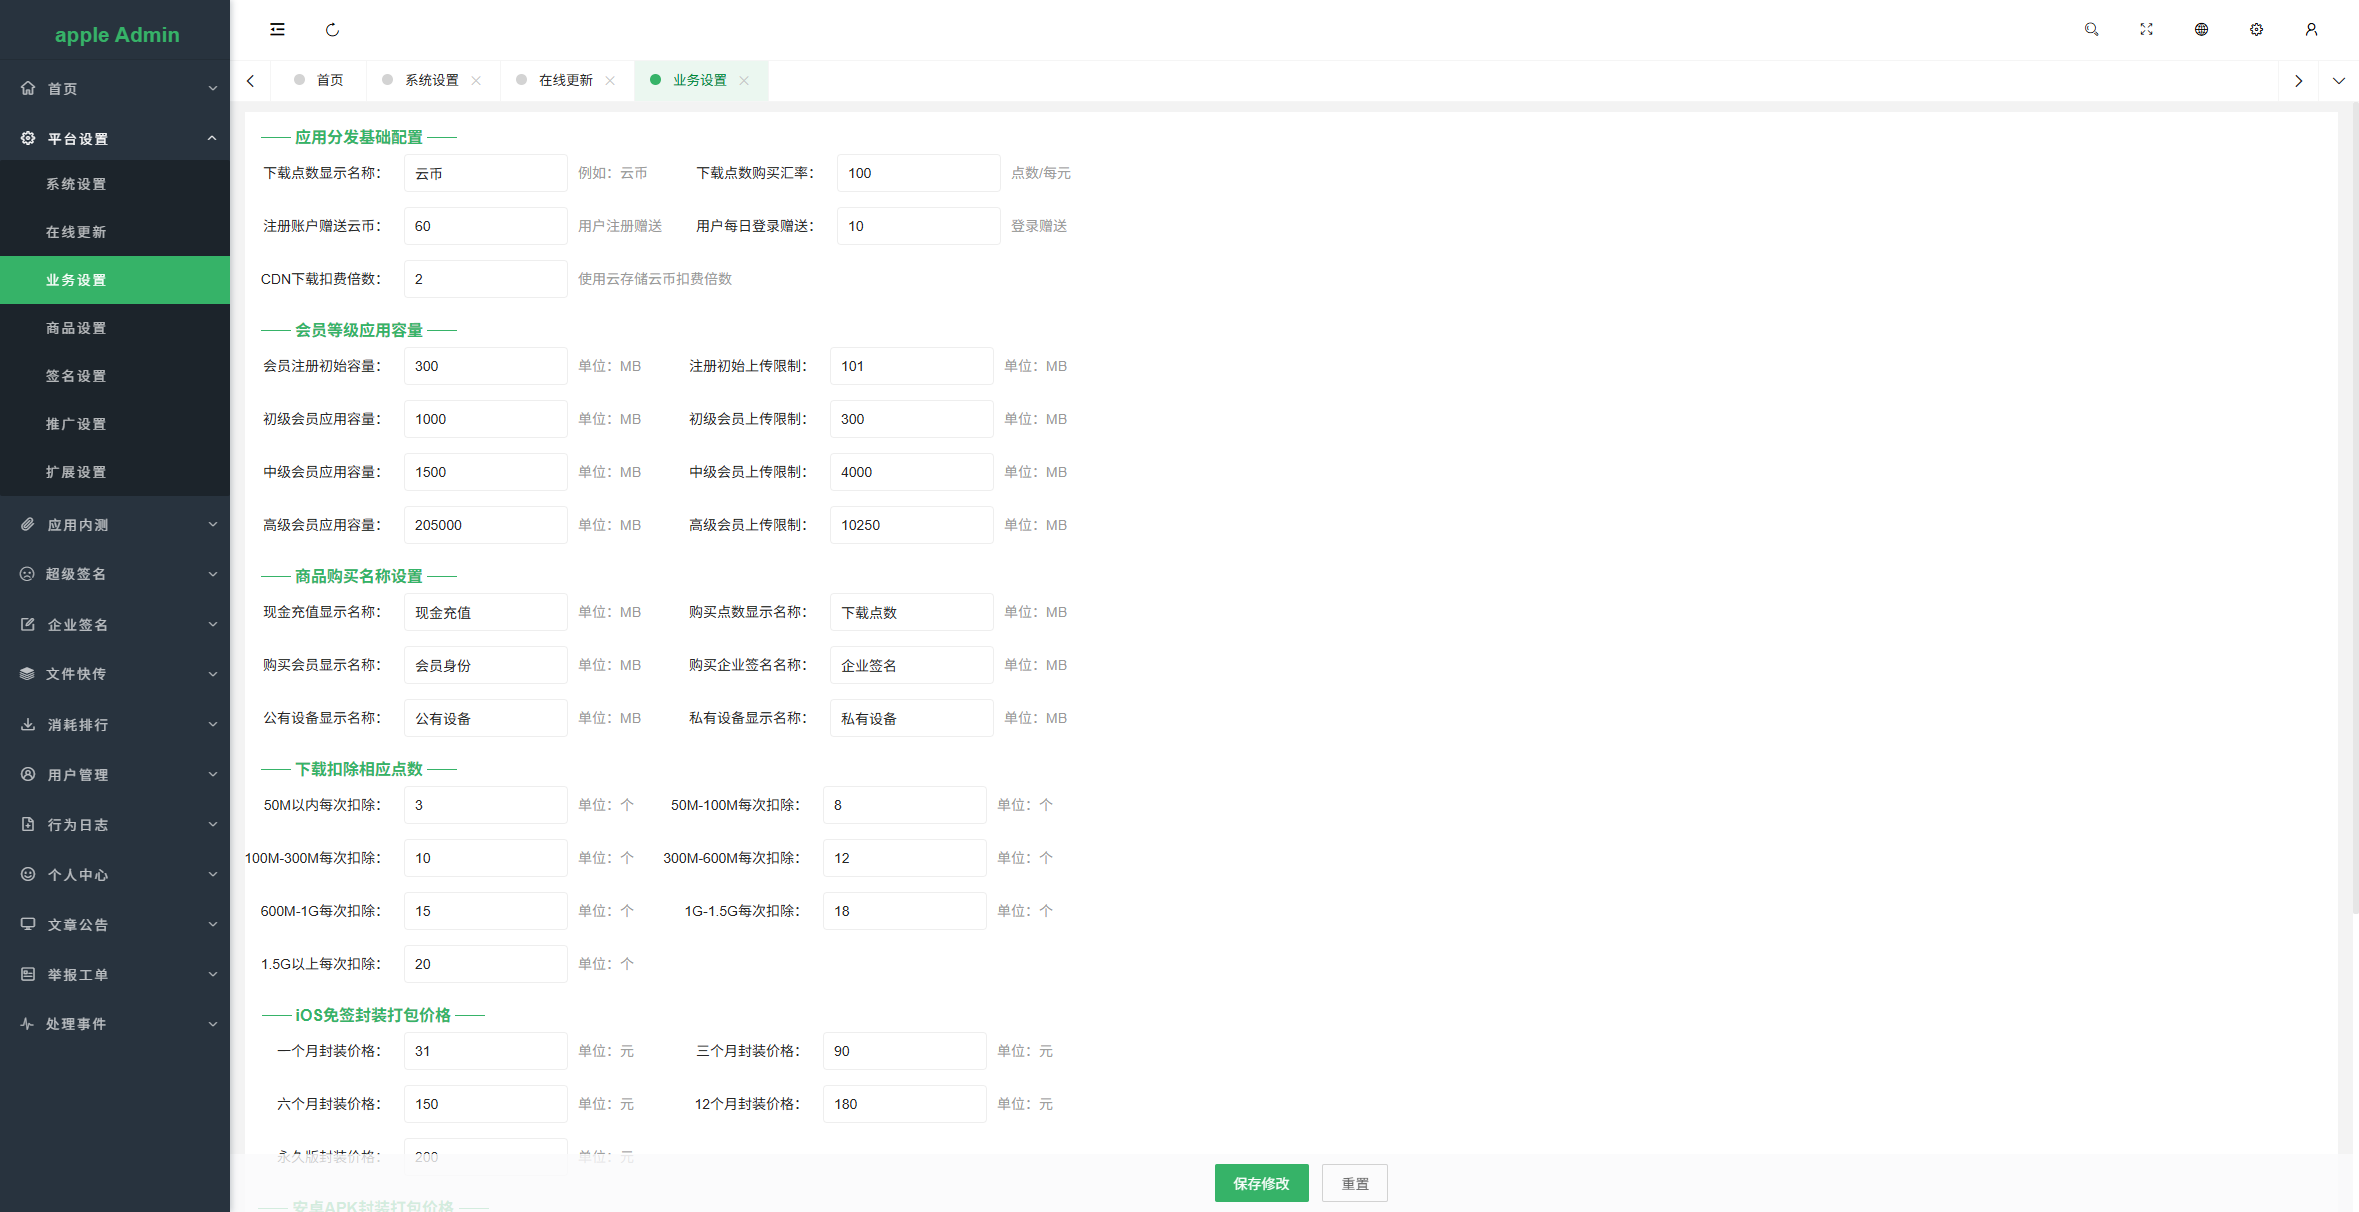The width and height of the screenshot is (2359, 1212).
Task: Open the search magnifier icon
Action: click(2091, 30)
